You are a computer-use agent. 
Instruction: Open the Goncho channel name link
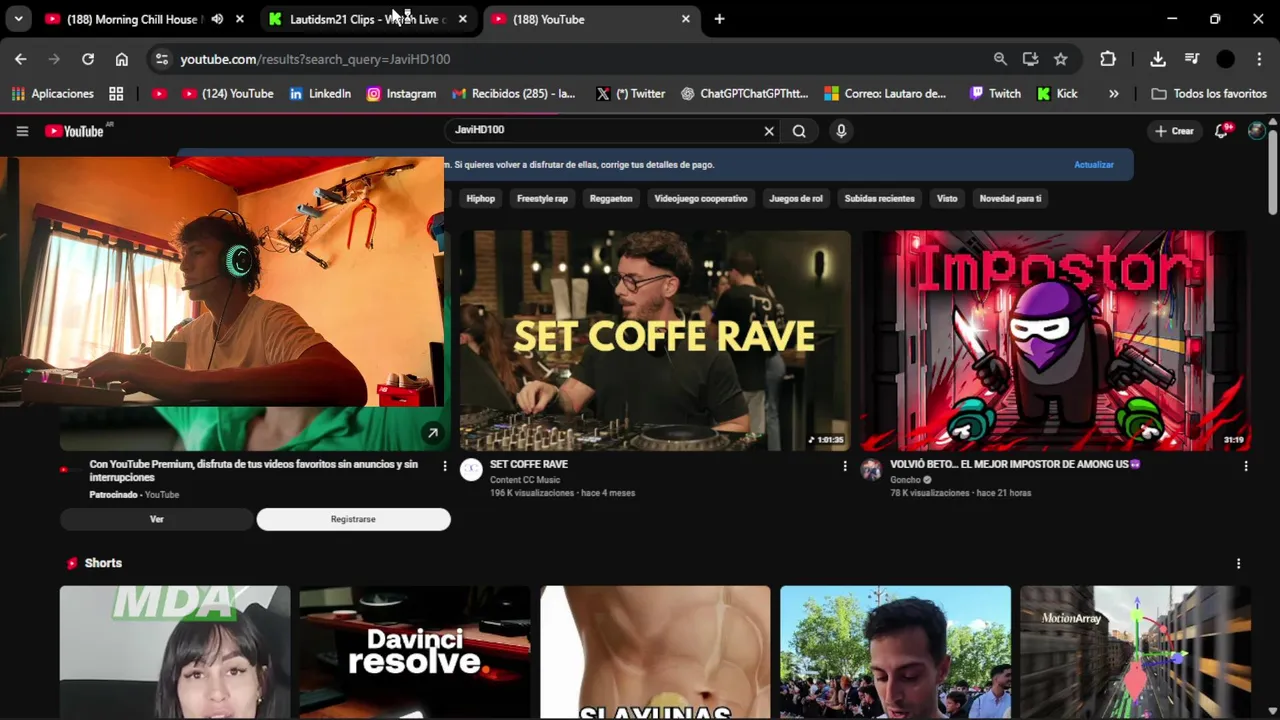[x=905, y=480]
